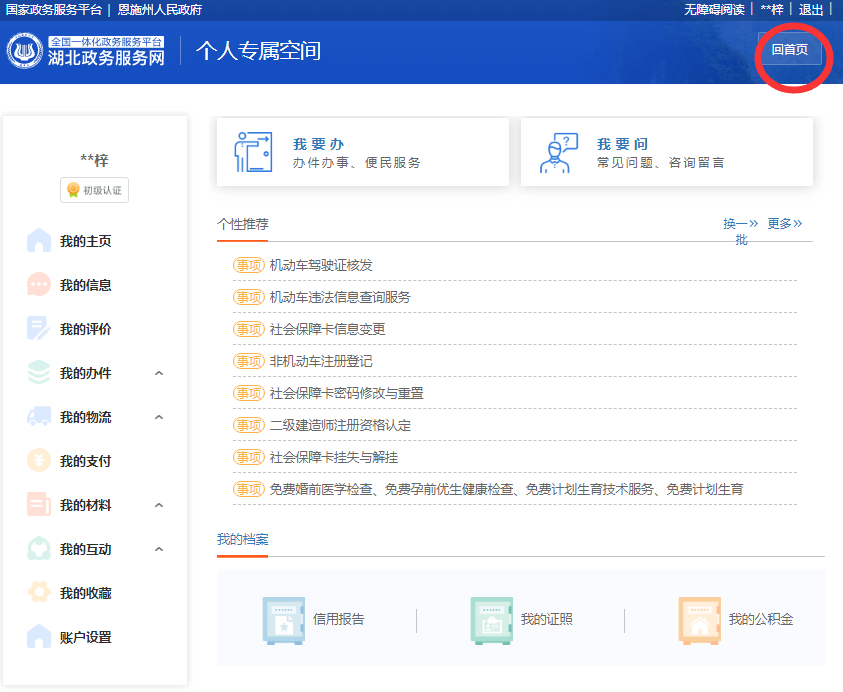Open 我的公积金 archive label
Image resolution: width=843 pixels, height=692 pixels.
click(761, 619)
